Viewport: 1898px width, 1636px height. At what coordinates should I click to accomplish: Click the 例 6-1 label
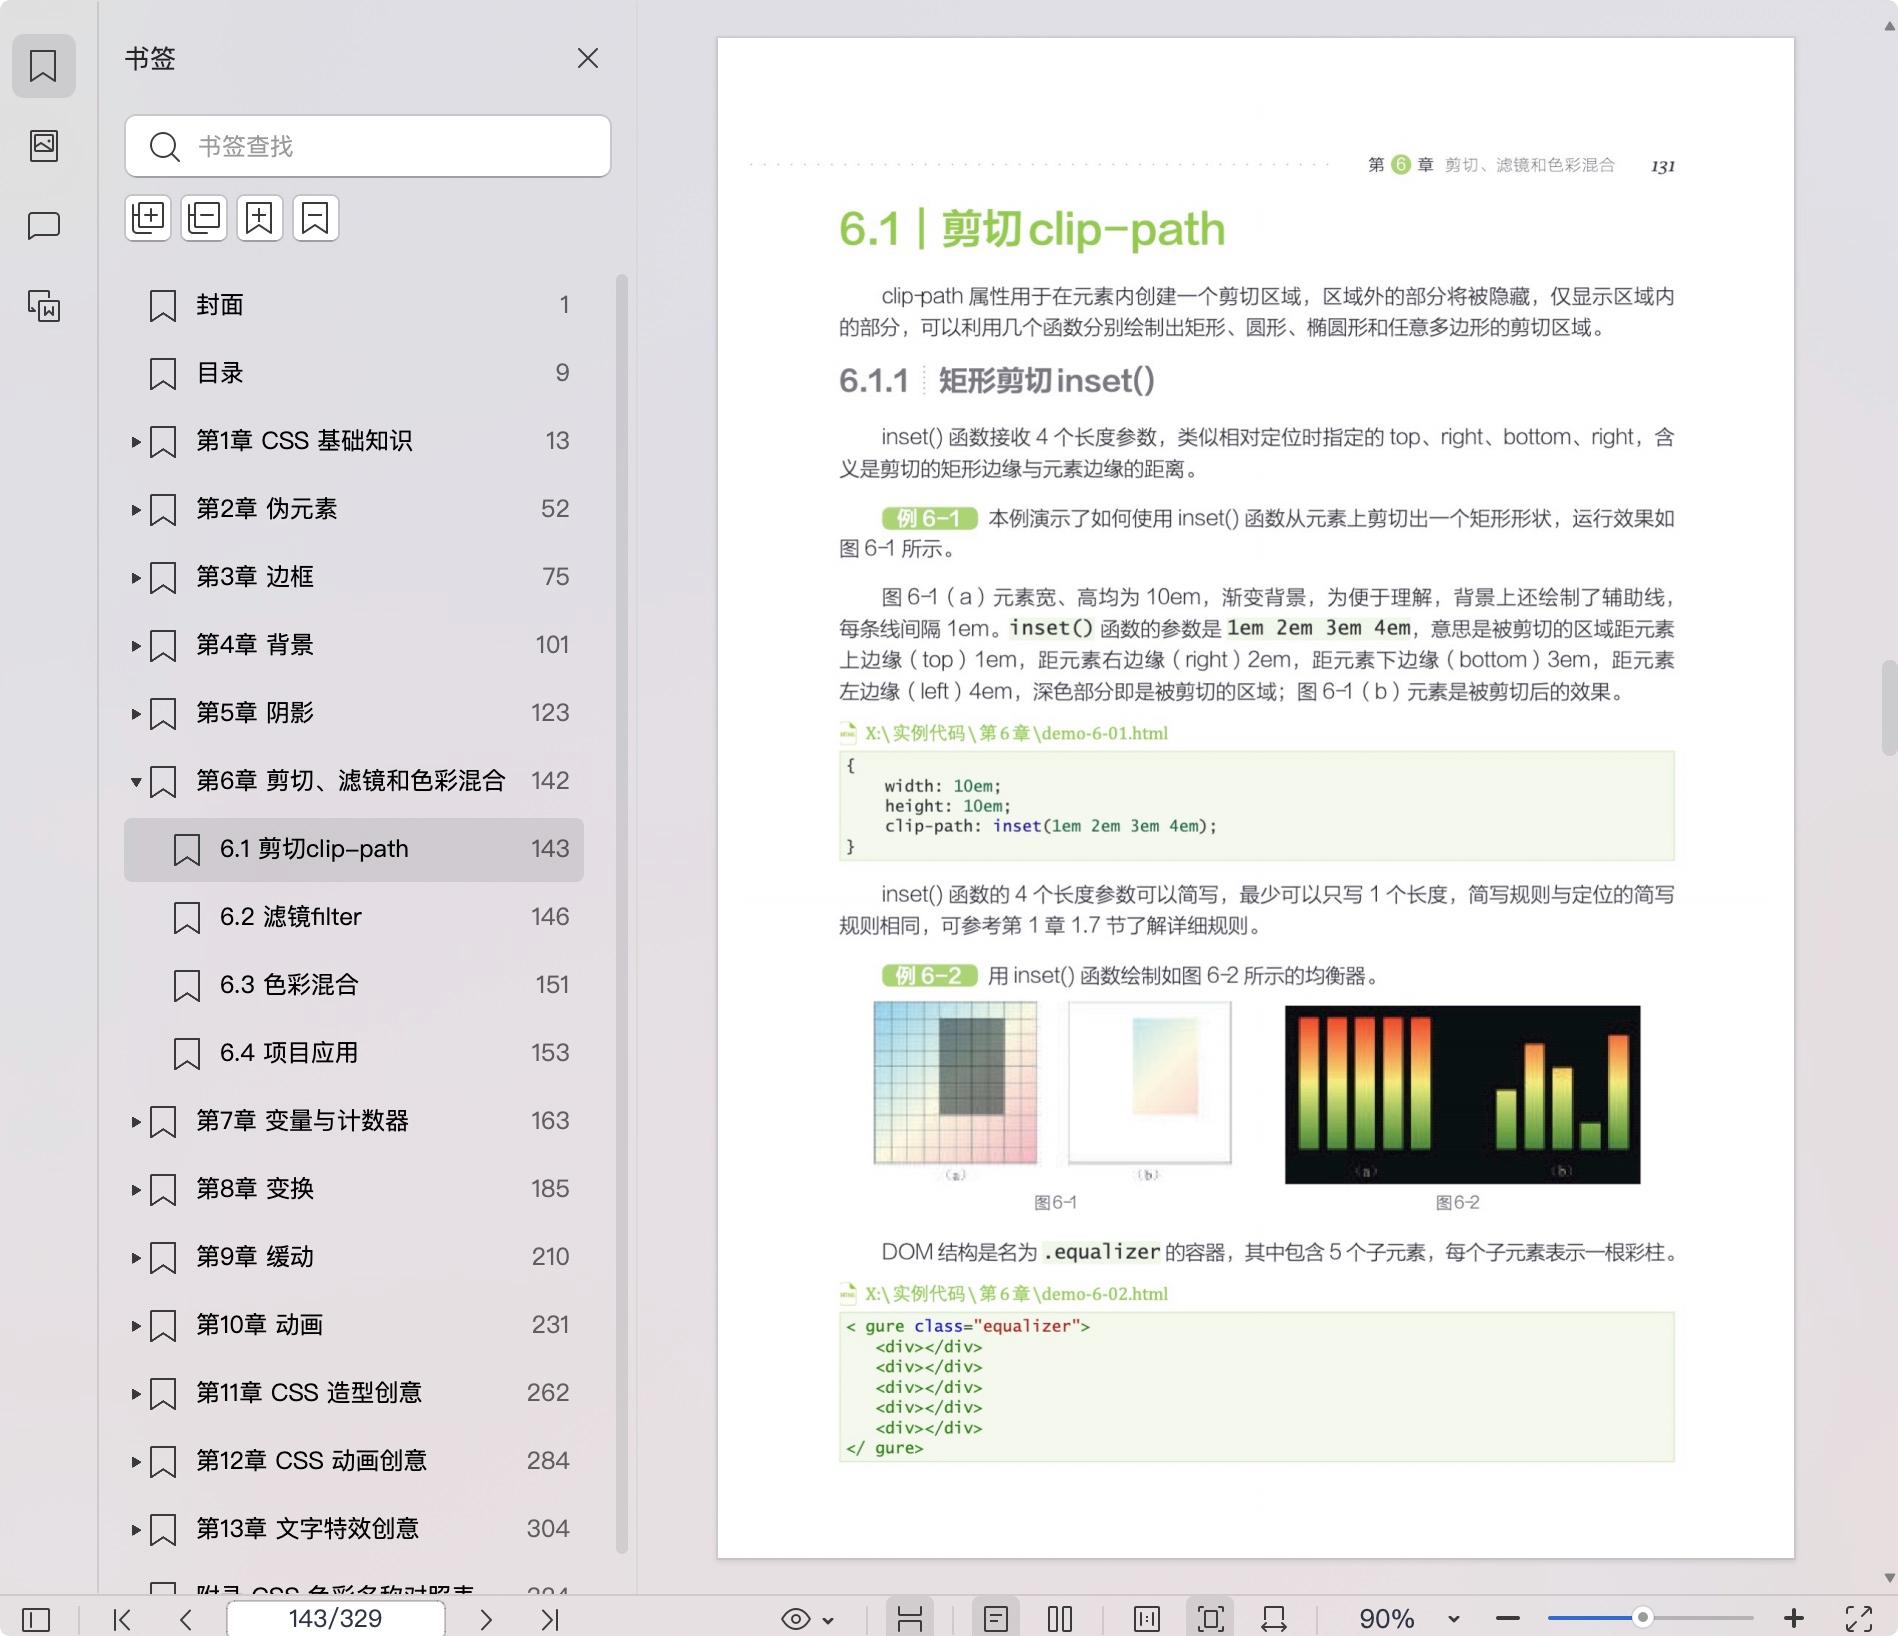pyautogui.click(x=929, y=518)
